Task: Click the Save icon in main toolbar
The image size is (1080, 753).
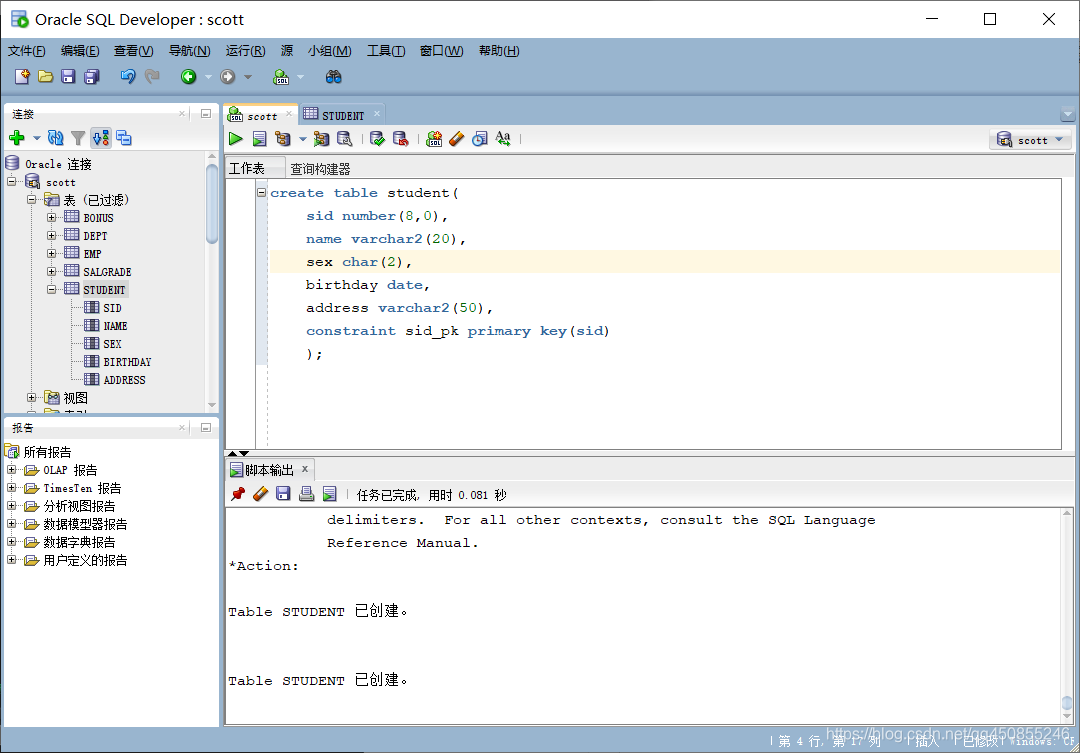Action: pyautogui.click(x=68, y=76)
